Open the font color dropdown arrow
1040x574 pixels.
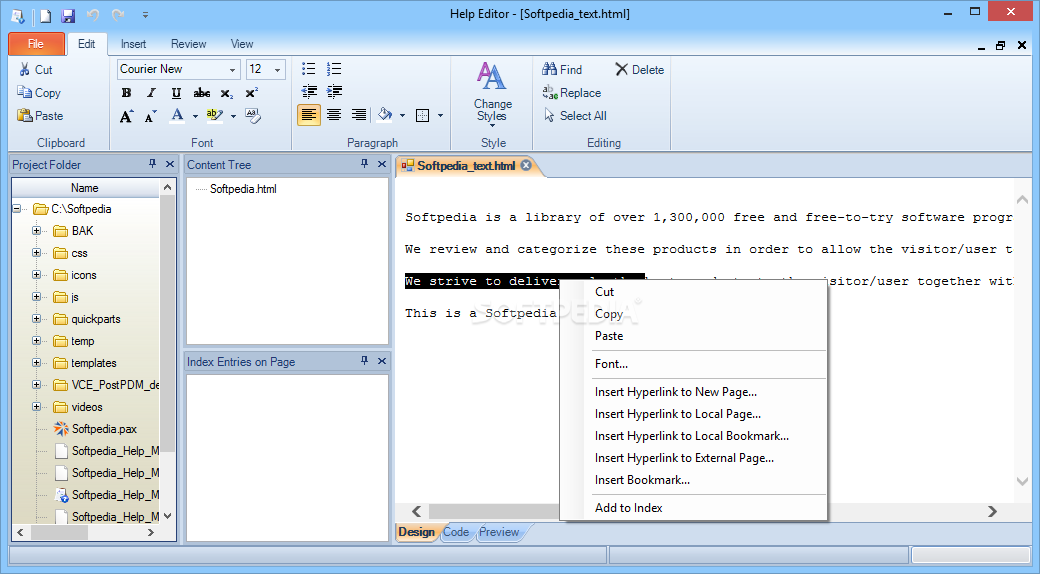click(195, 116)
